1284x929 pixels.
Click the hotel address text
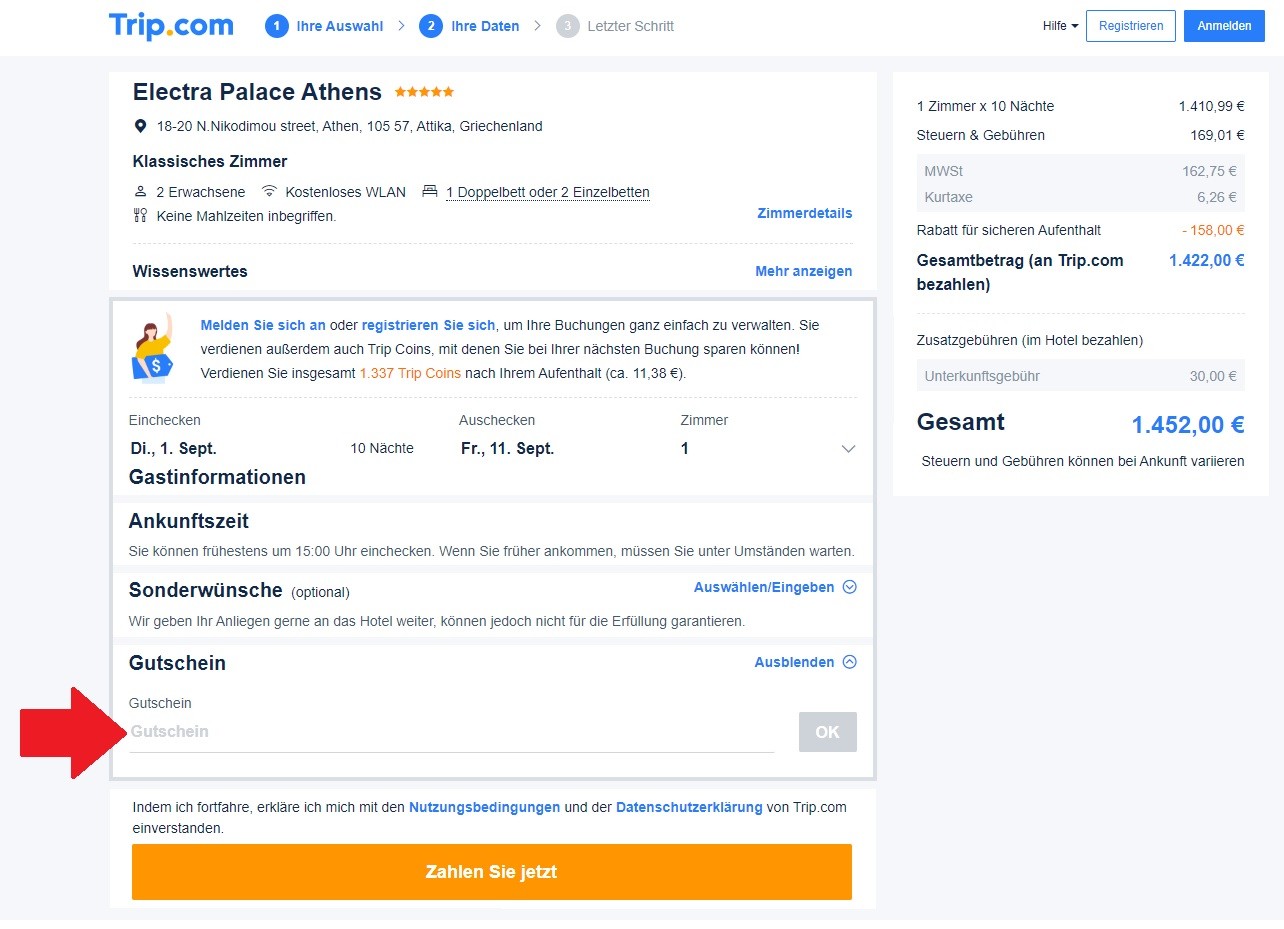pos(350,126)
